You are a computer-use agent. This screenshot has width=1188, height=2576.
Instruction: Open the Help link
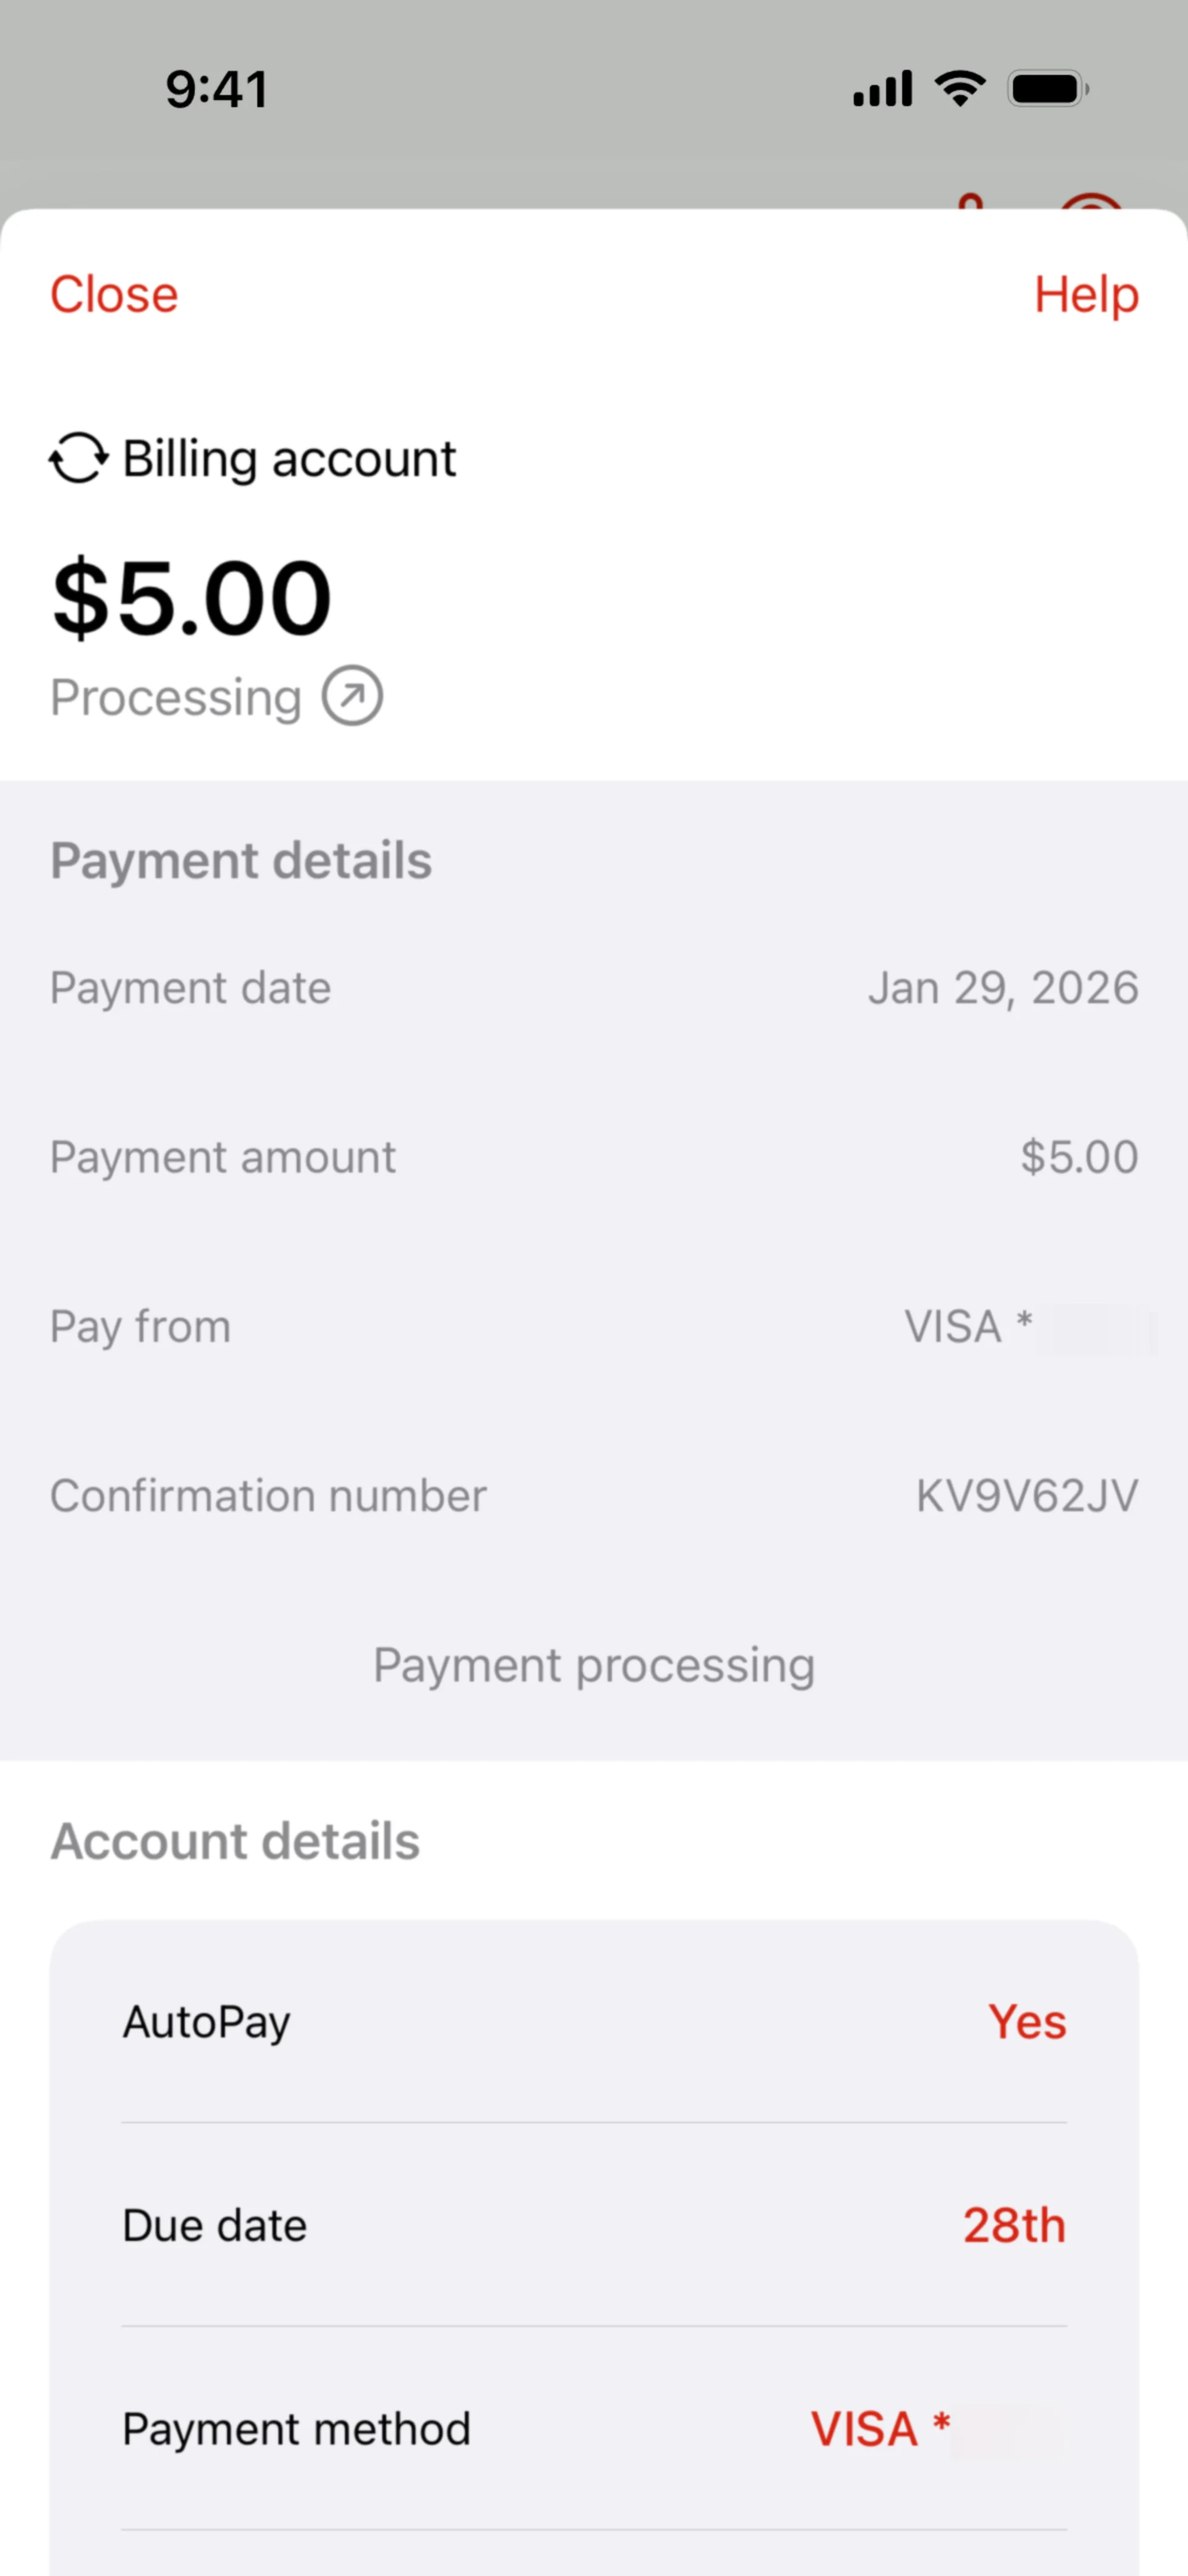pos(1086,296)
